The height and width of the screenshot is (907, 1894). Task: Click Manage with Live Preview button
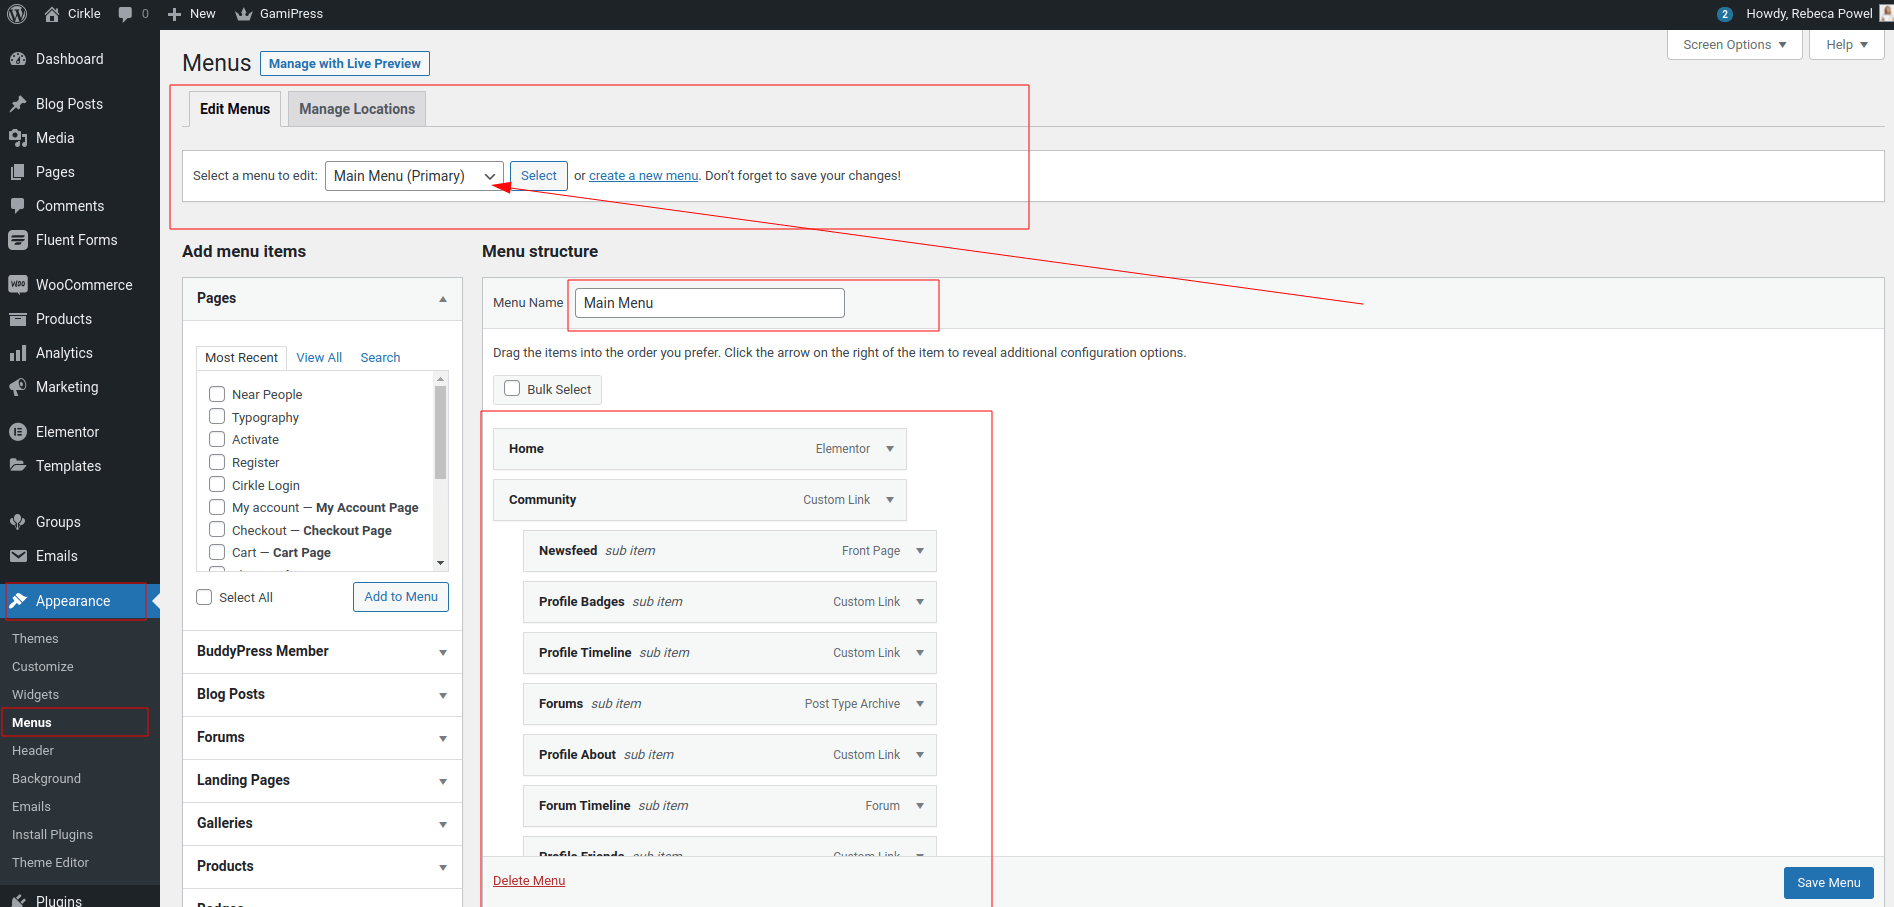tap(345, 64)
